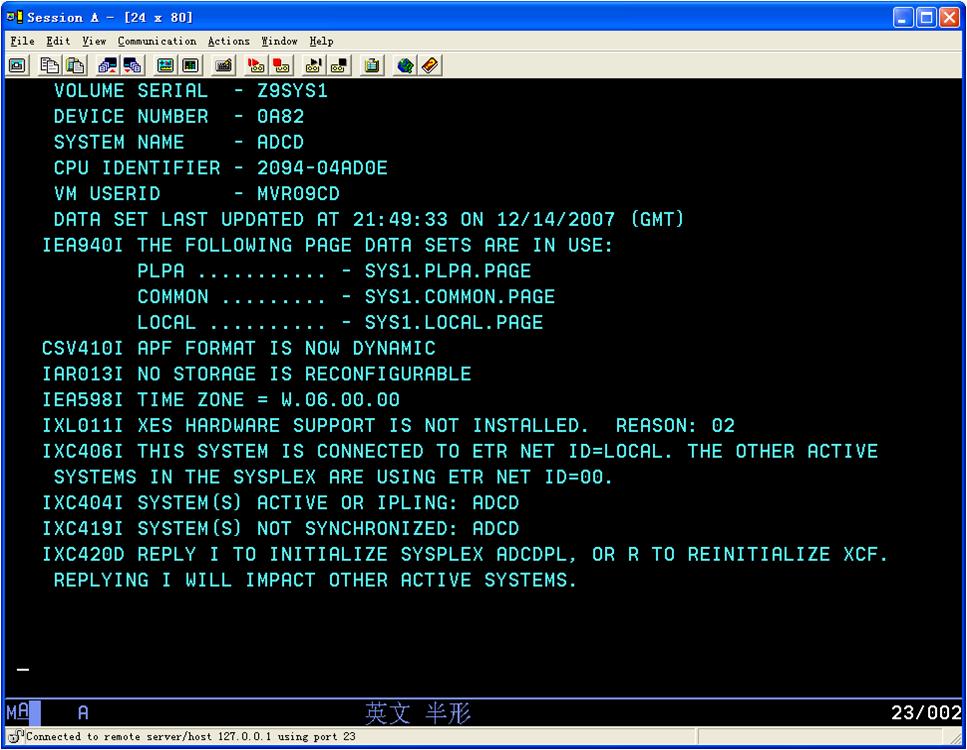Click the "VM USERID - MVR09CD" line
Viewport: 967px width, 750px height.
[197, 194]
